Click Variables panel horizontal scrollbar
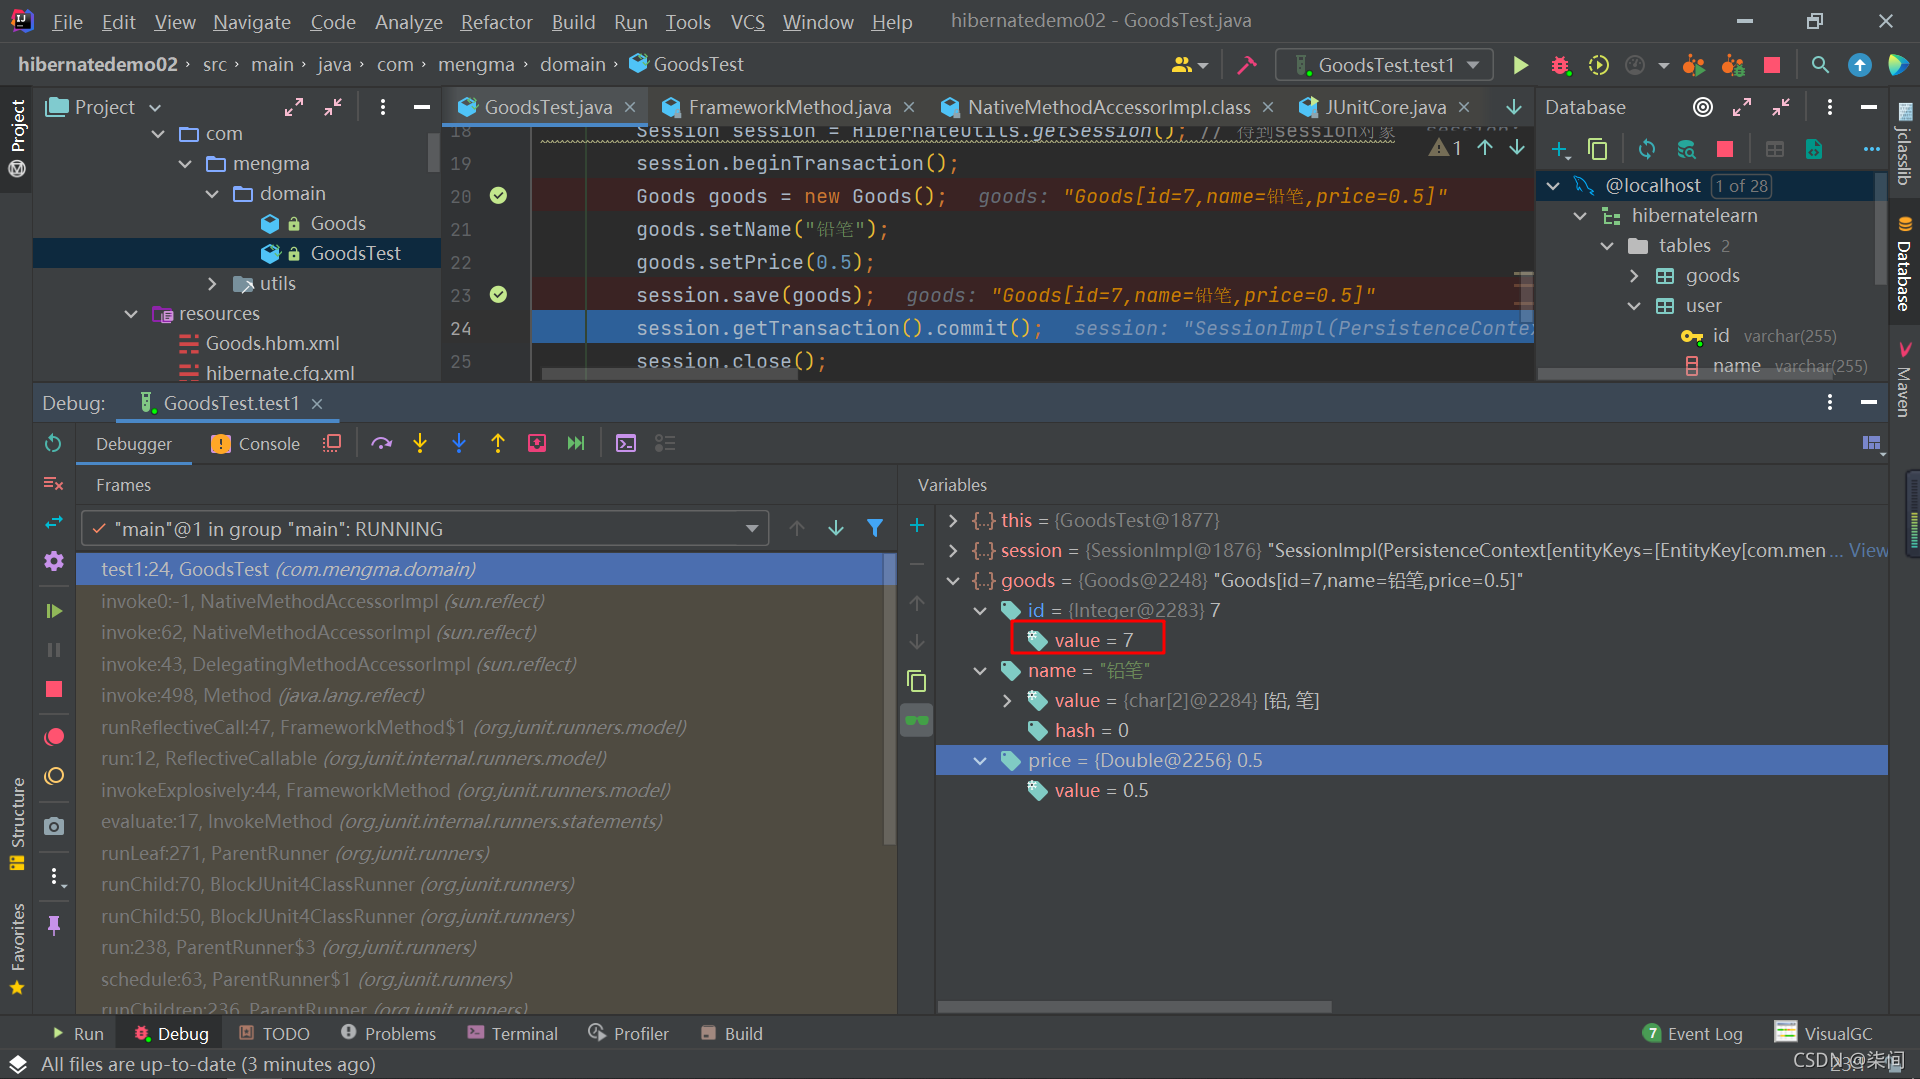Image resolution: width=1920 pixels, height=1079 pixels. point(1135,1006)
